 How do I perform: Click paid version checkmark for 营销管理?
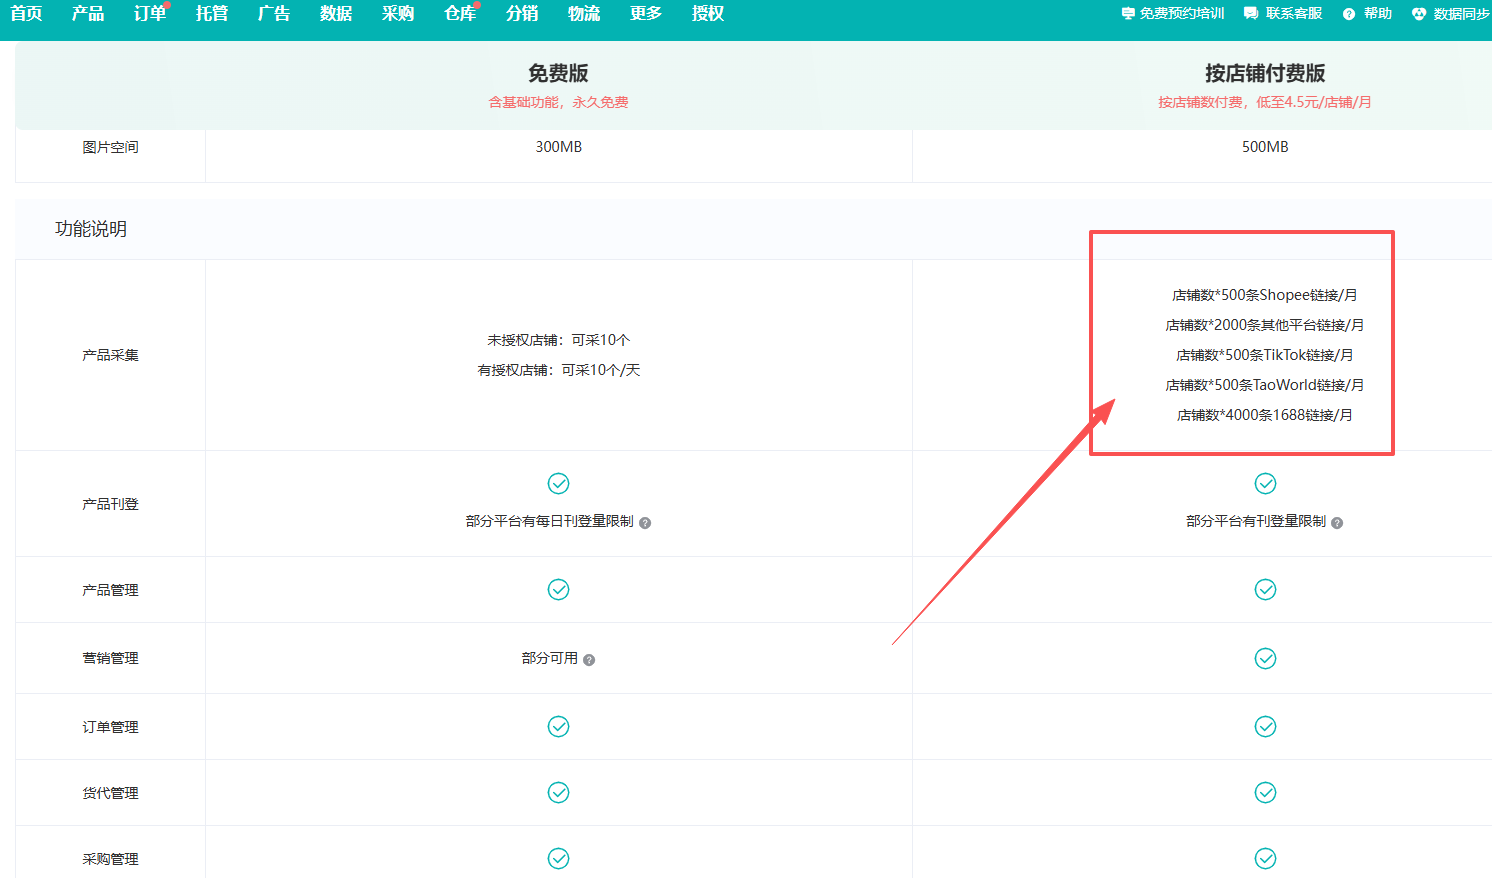pos(1265,658)
